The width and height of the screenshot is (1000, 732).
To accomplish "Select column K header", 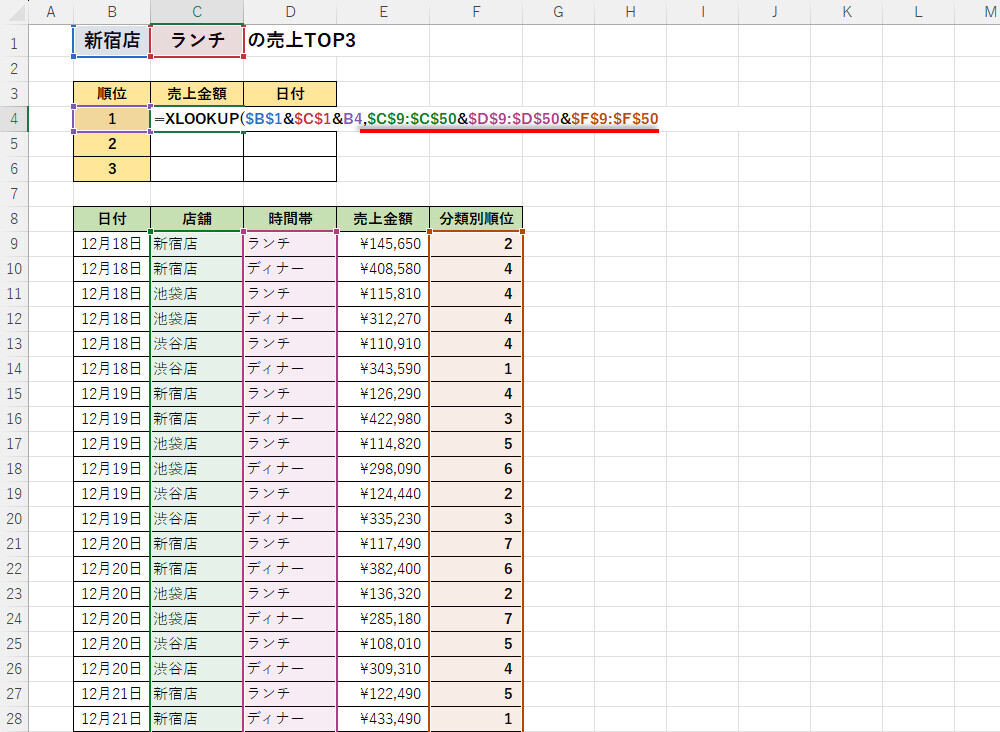I will (x=846, y=11).
